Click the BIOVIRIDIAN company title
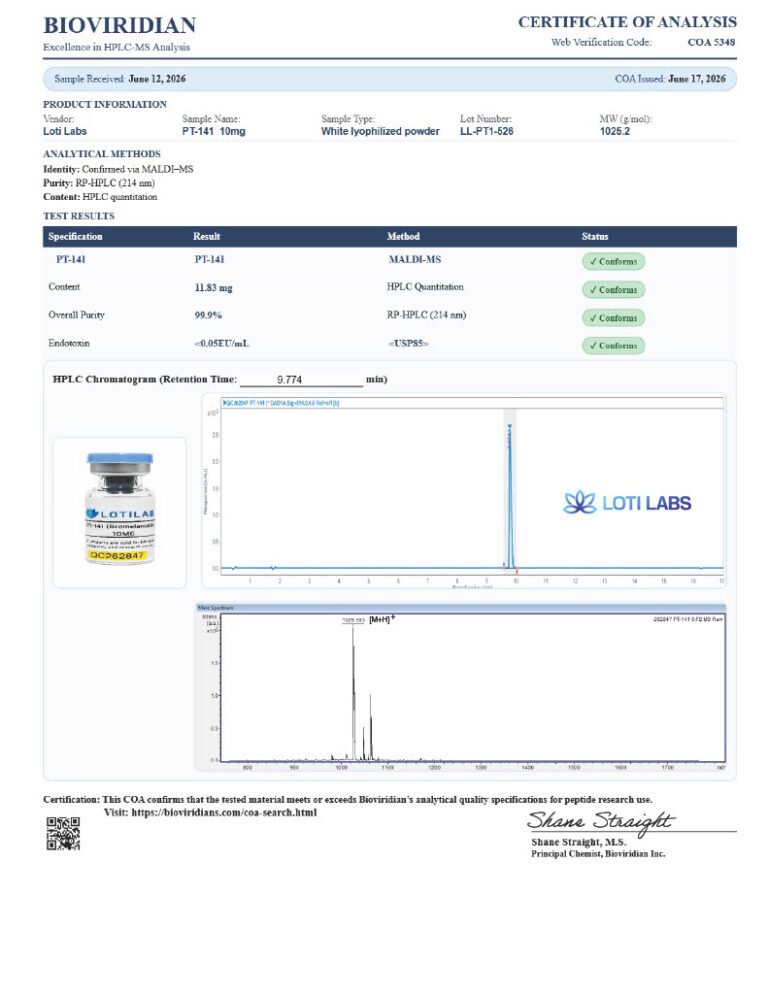768x994 pixels. click(x=119, y=25)
